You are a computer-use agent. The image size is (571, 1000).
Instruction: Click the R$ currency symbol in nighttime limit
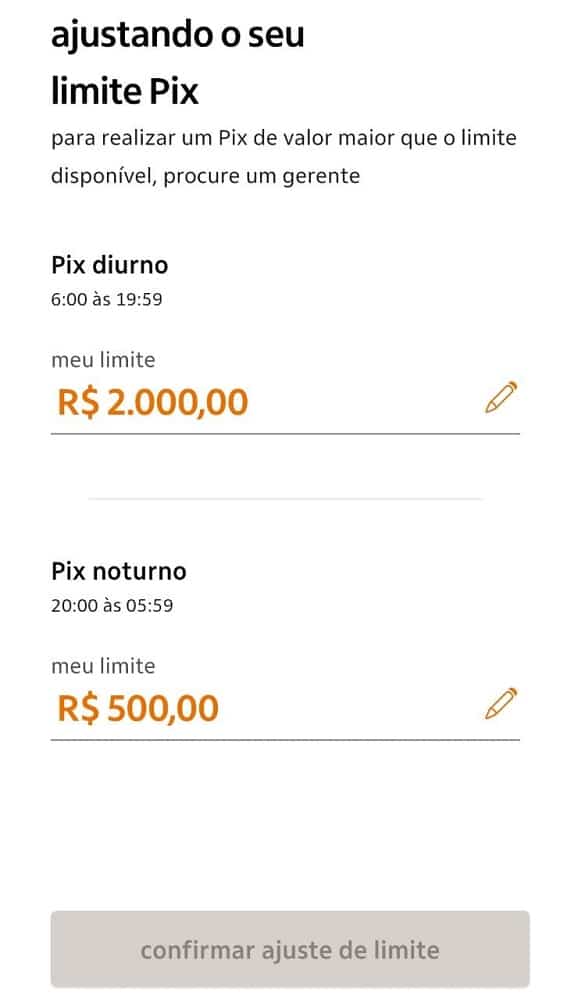(x=78, y=709)
